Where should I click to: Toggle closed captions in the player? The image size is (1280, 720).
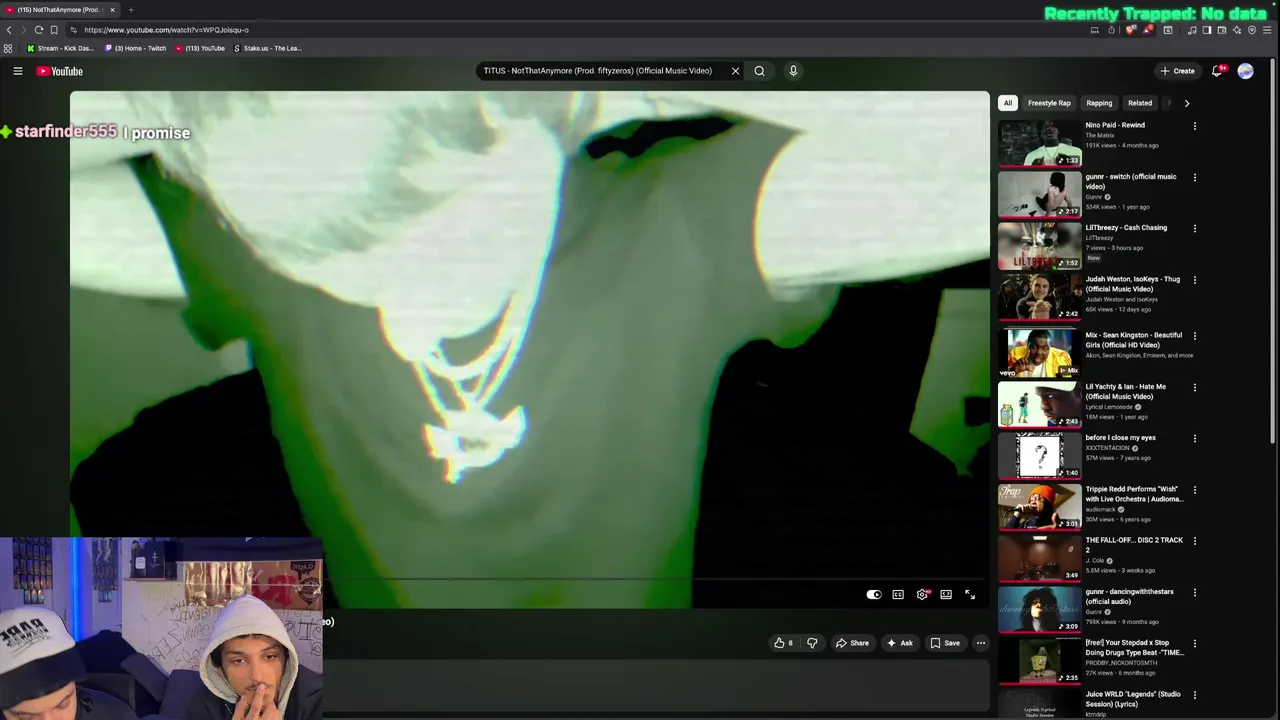coord(898,595)
